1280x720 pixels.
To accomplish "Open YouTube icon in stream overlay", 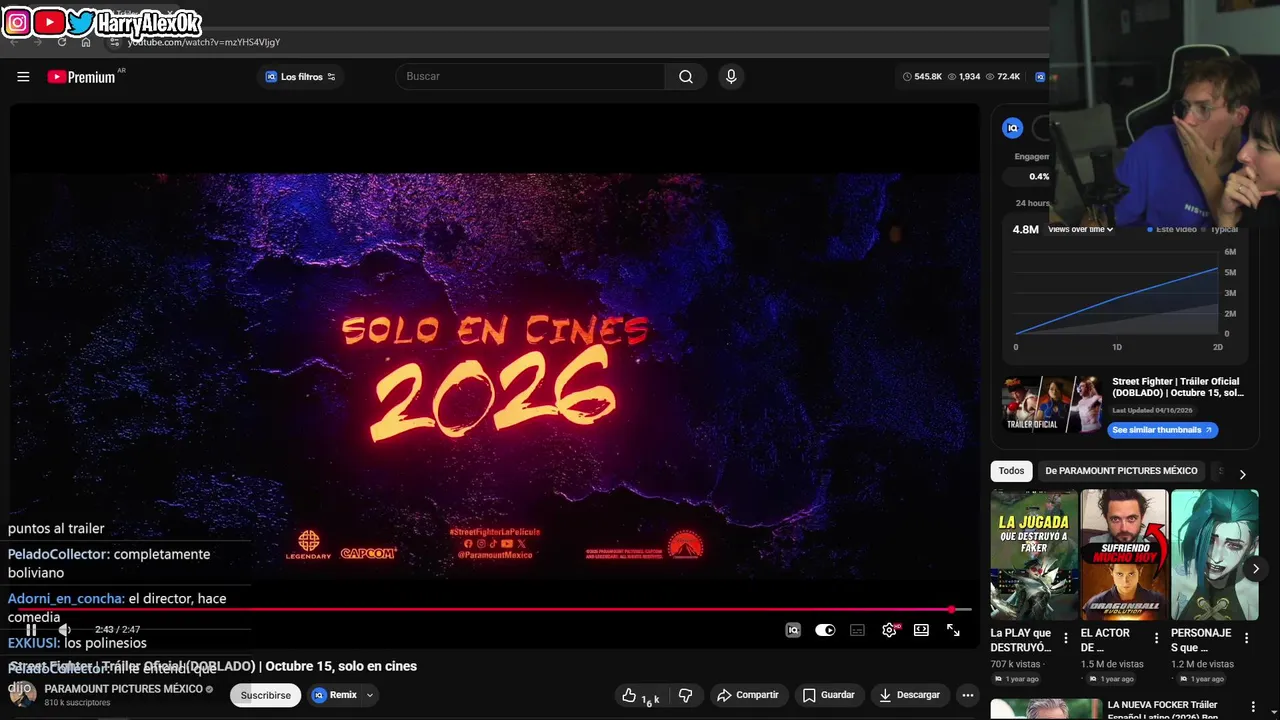I will click(48, 22).
